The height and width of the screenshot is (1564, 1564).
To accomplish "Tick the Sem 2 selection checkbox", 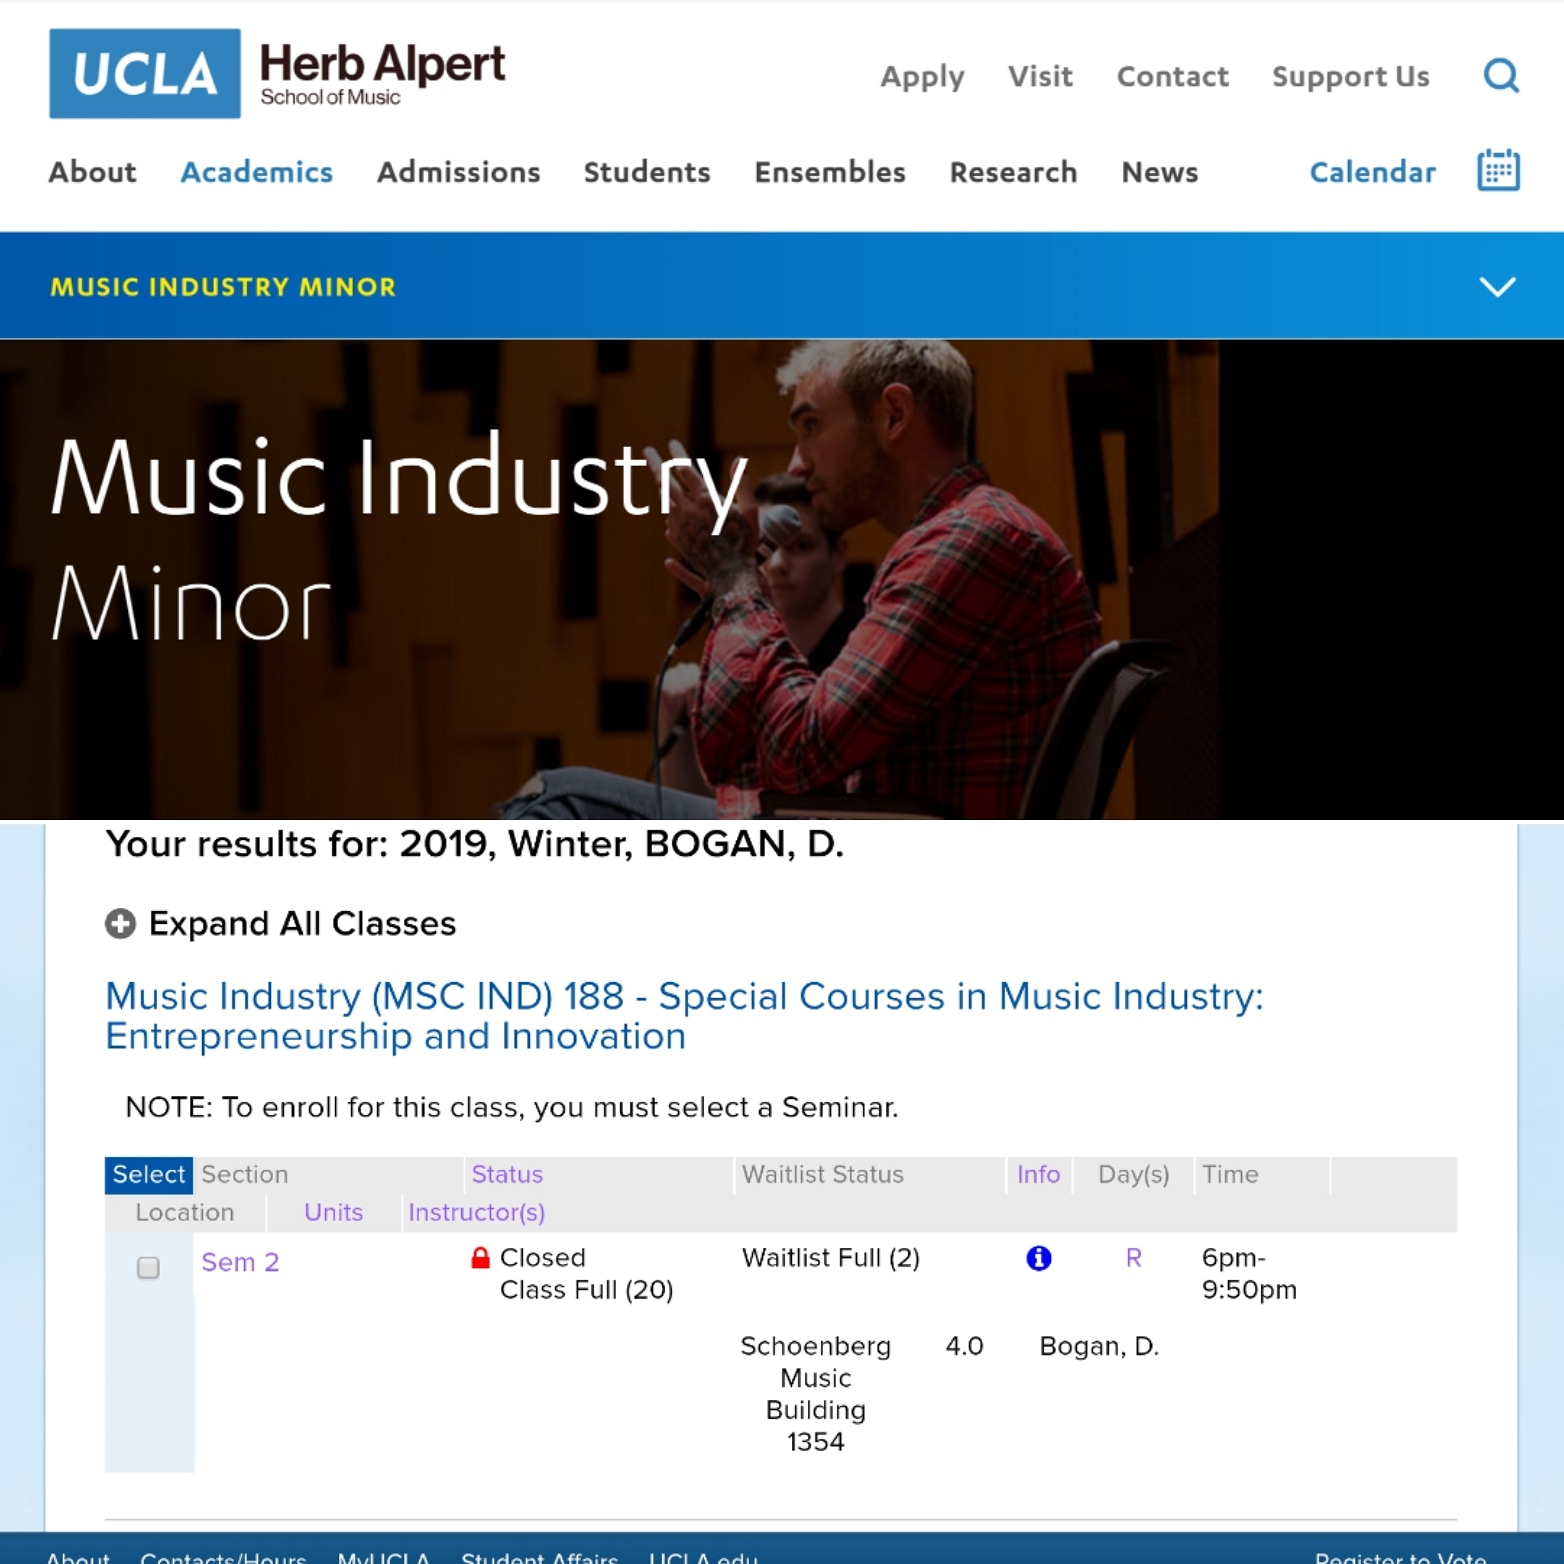I will coord(148,1268).
